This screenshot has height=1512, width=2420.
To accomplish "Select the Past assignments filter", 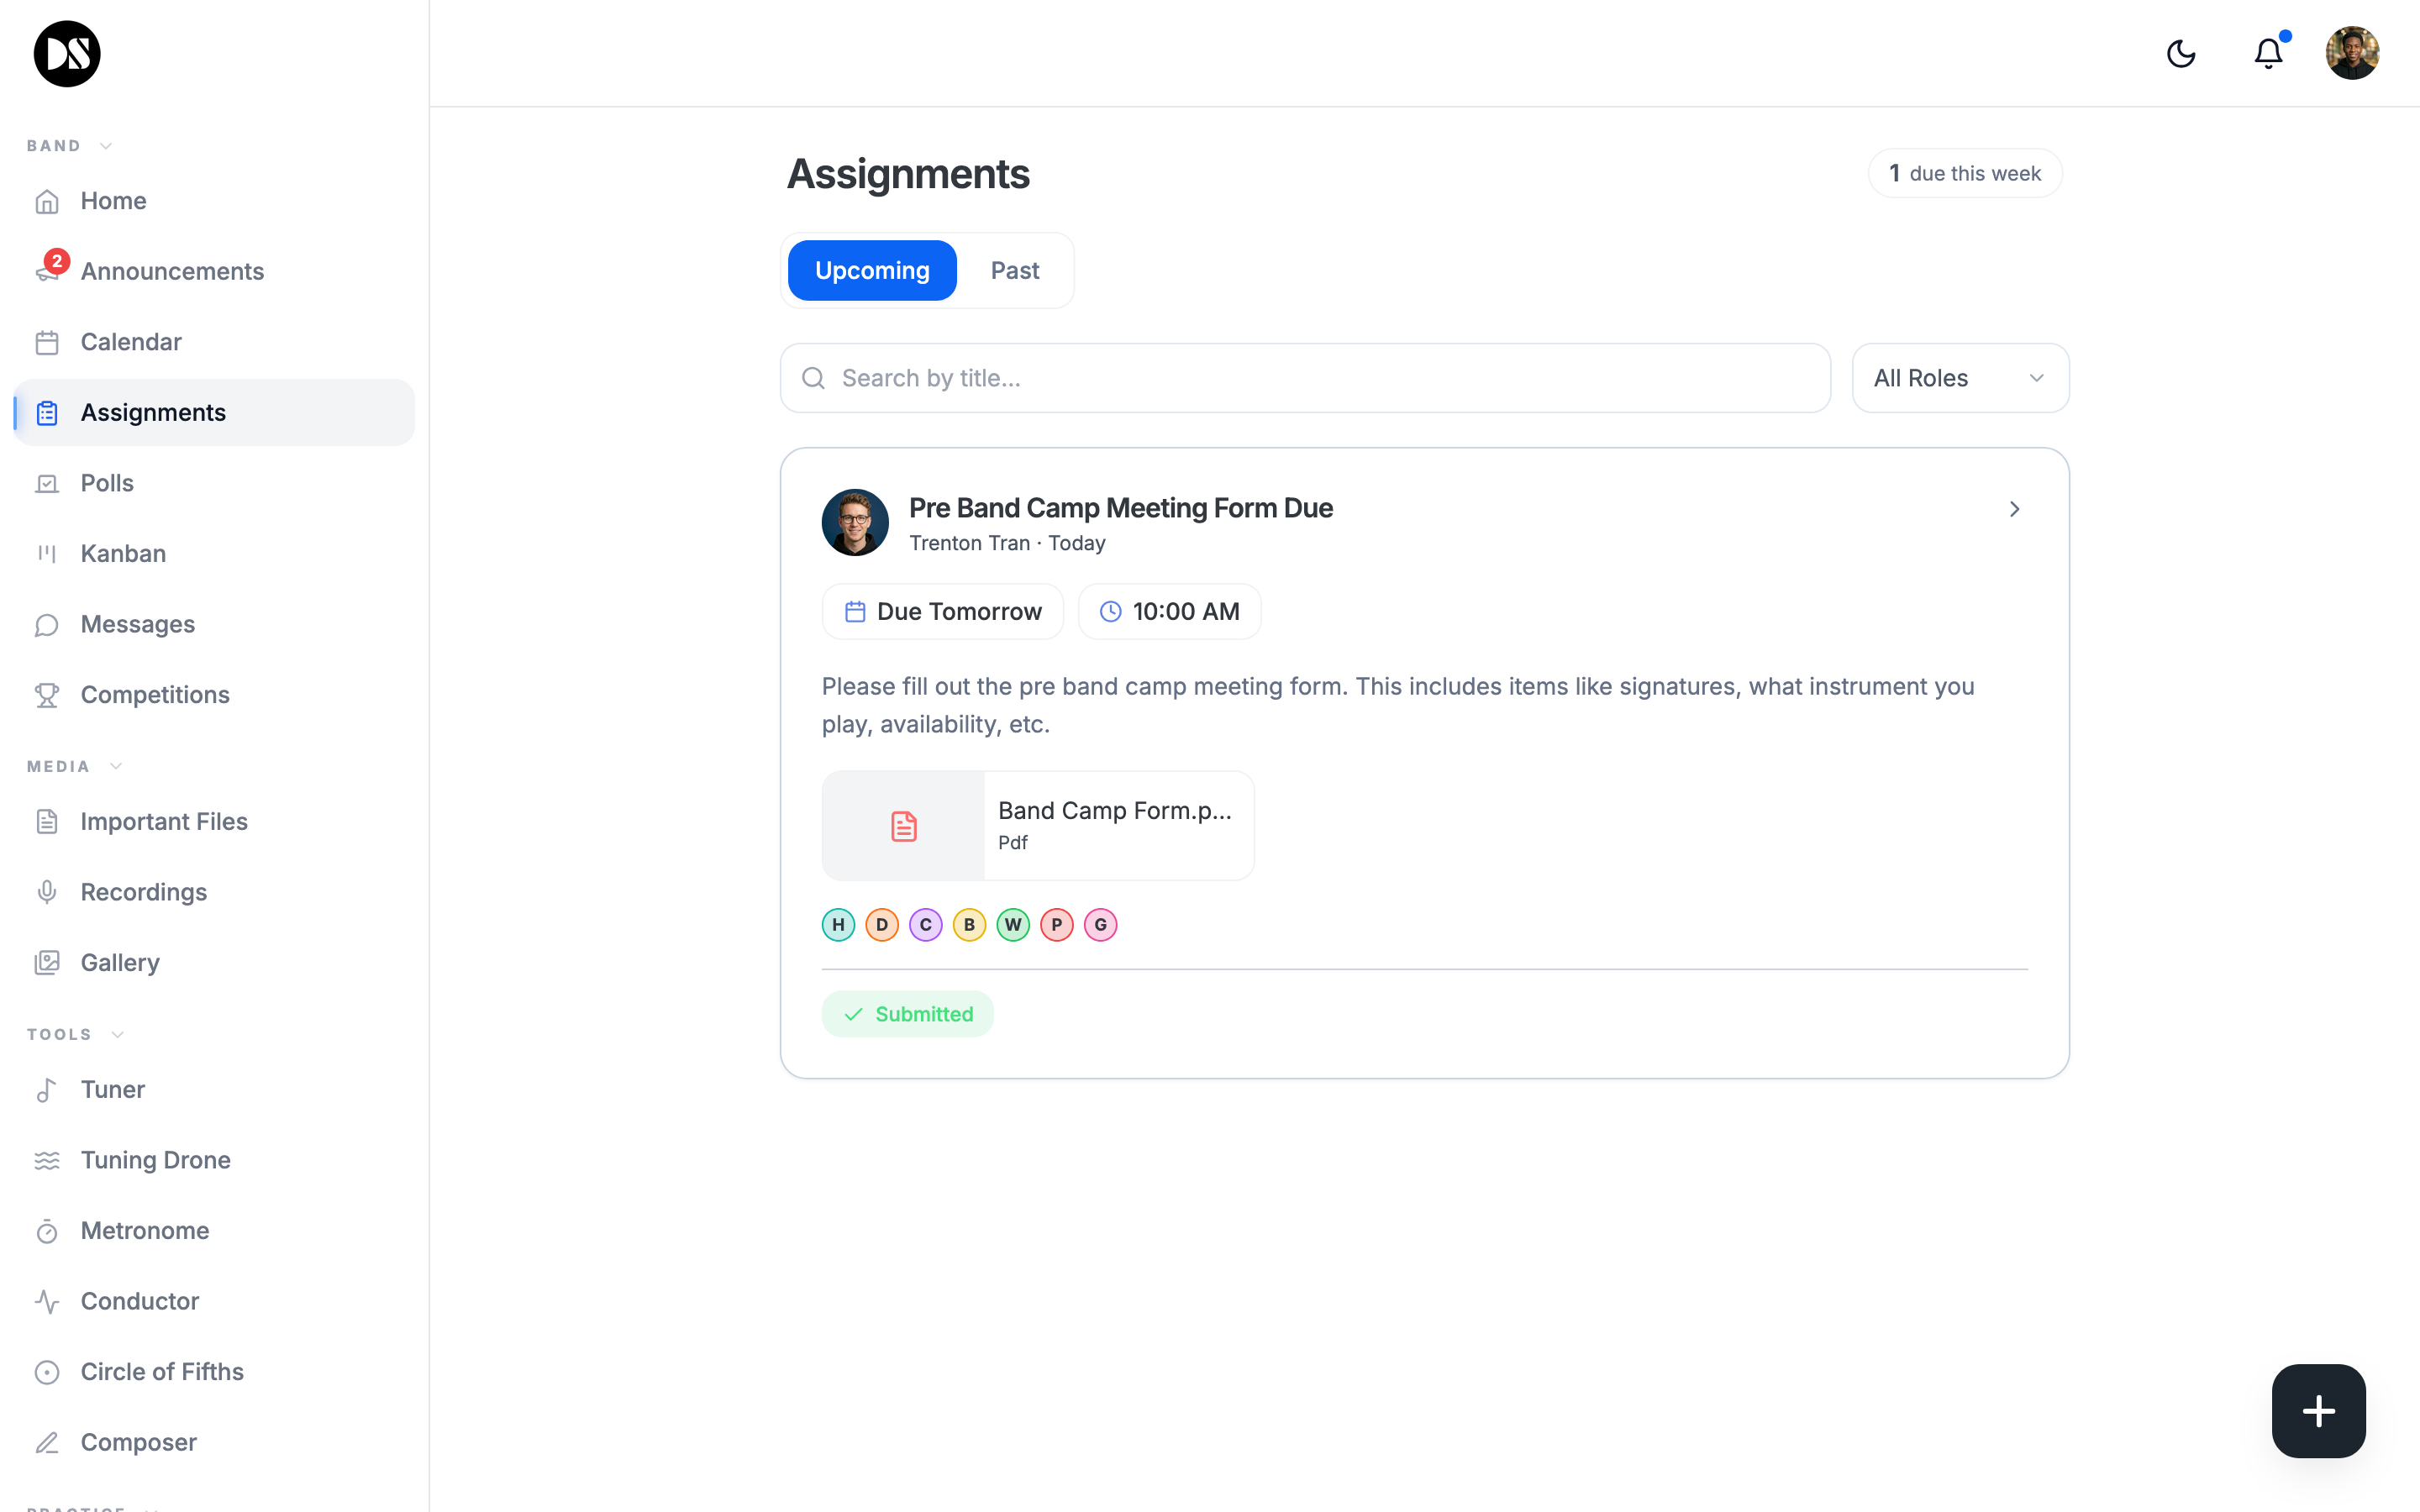I will [1015, 270].
